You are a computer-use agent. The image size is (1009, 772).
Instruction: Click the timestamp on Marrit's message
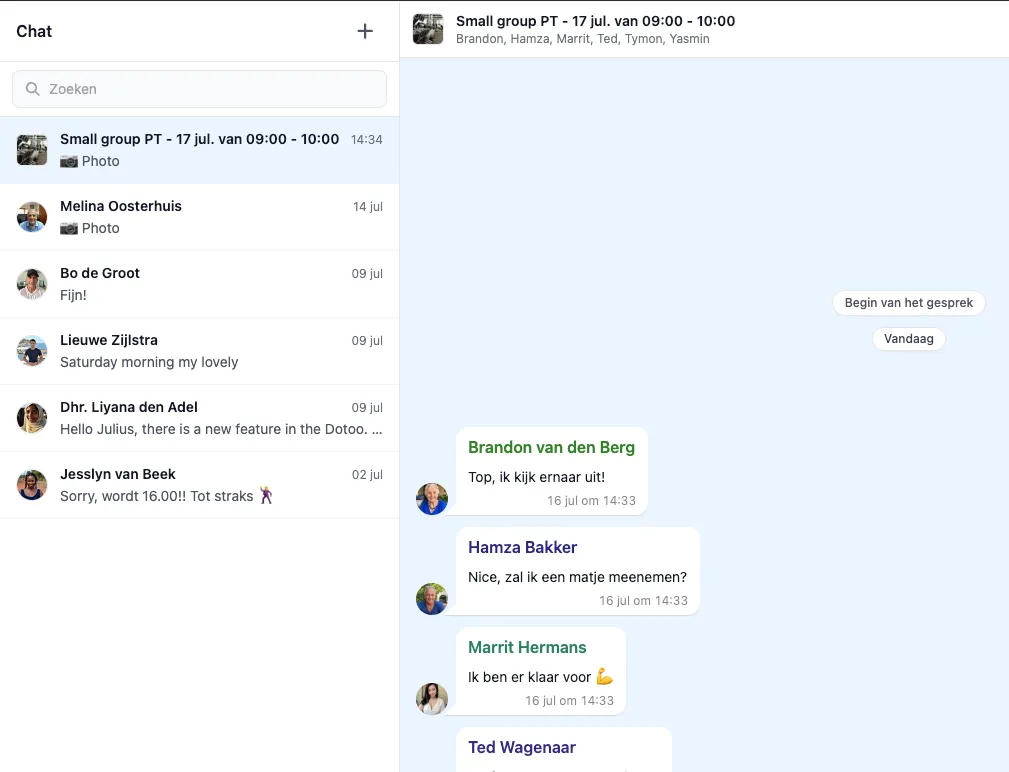click(569, 701)
